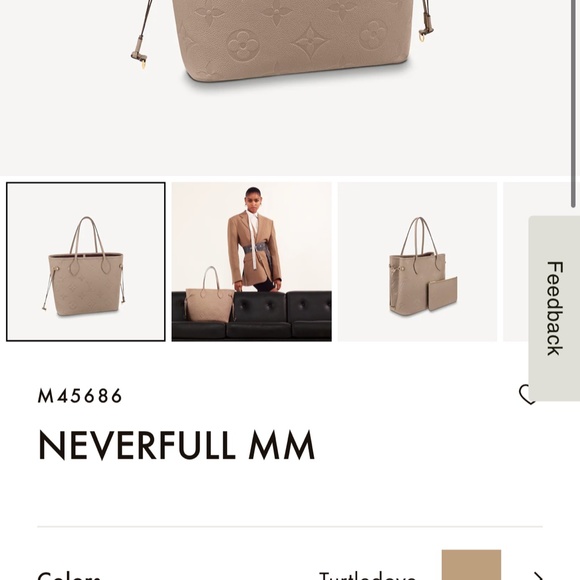This screenshot has width=580, height=580.
Task: Click the pointed star monogram on large bag
Action: (310, 39)
